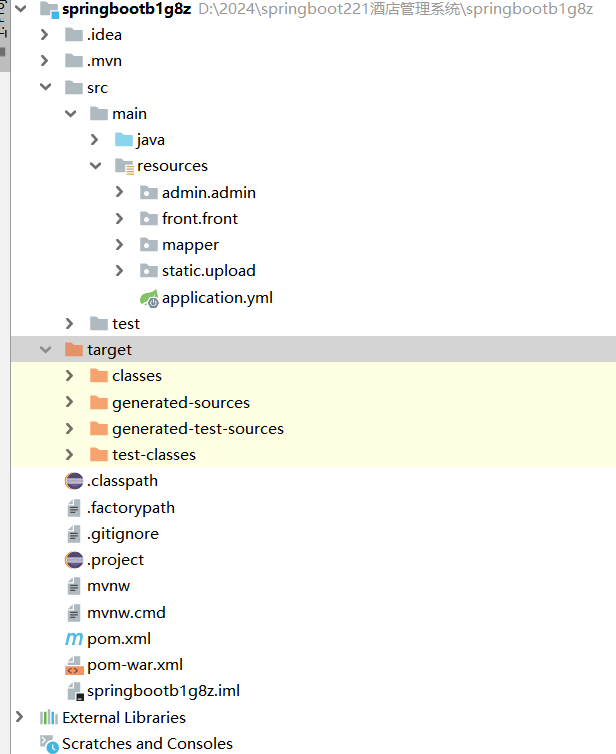Click the Spring leaf icon beside application.yml
This screenshot has height=754, width=616.
149,298
